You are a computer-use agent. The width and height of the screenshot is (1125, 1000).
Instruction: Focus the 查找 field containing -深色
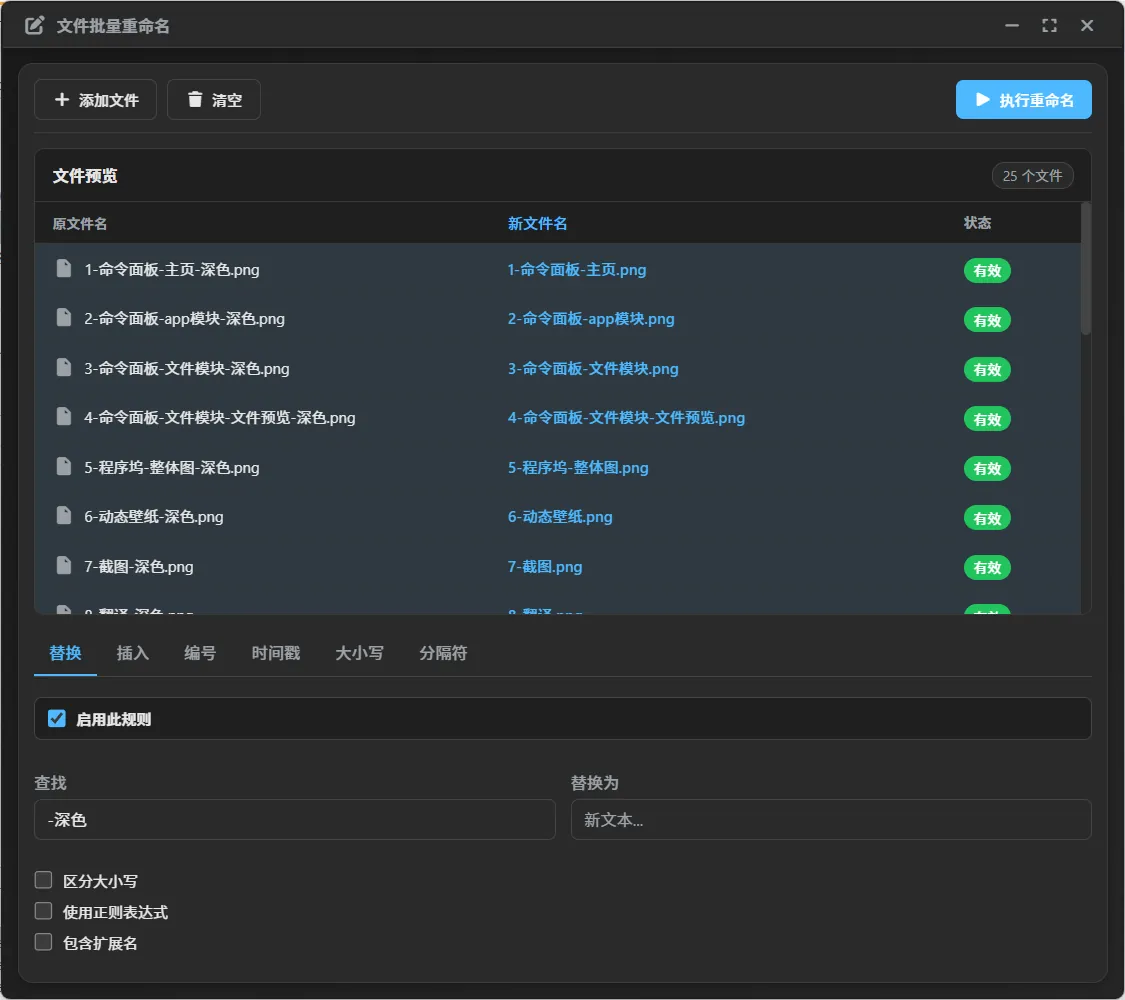click(295, 819)
